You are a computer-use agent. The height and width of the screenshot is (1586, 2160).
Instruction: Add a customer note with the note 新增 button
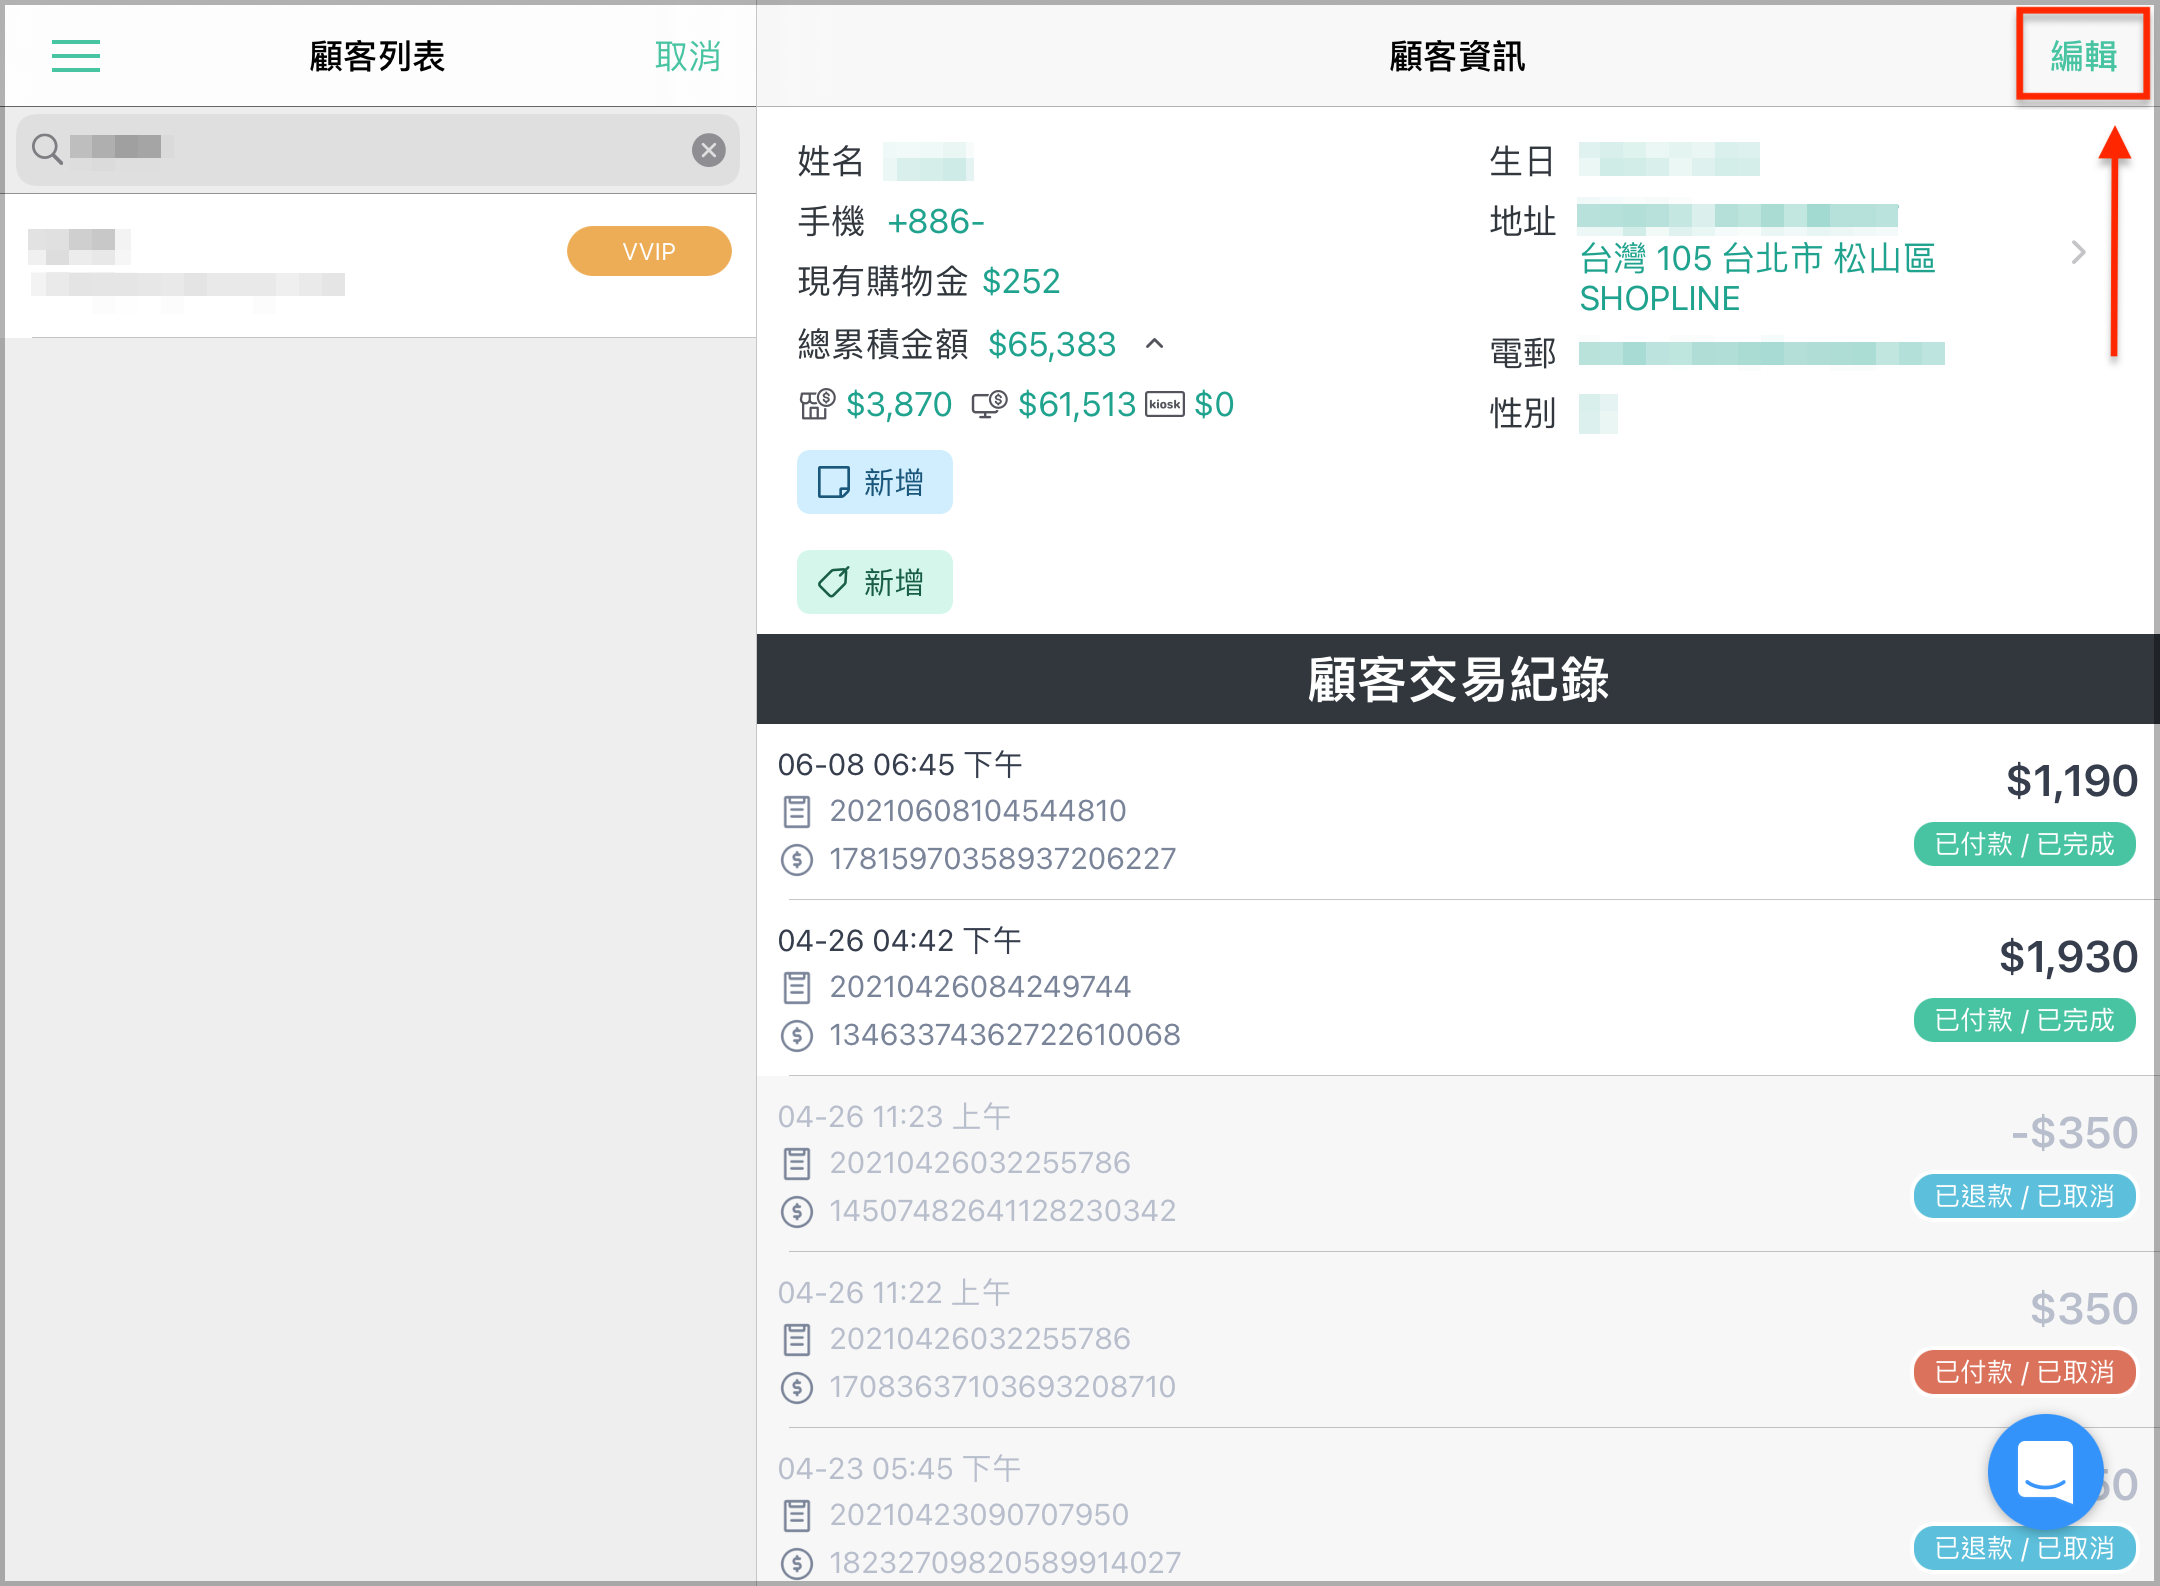[x=875, y=482]
